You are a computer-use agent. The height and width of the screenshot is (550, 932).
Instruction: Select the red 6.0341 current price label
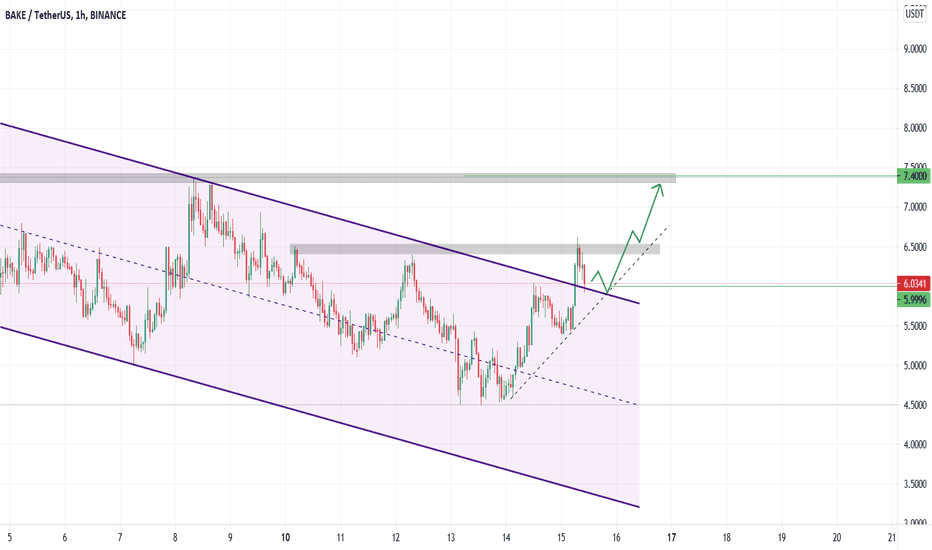[914, 284]
